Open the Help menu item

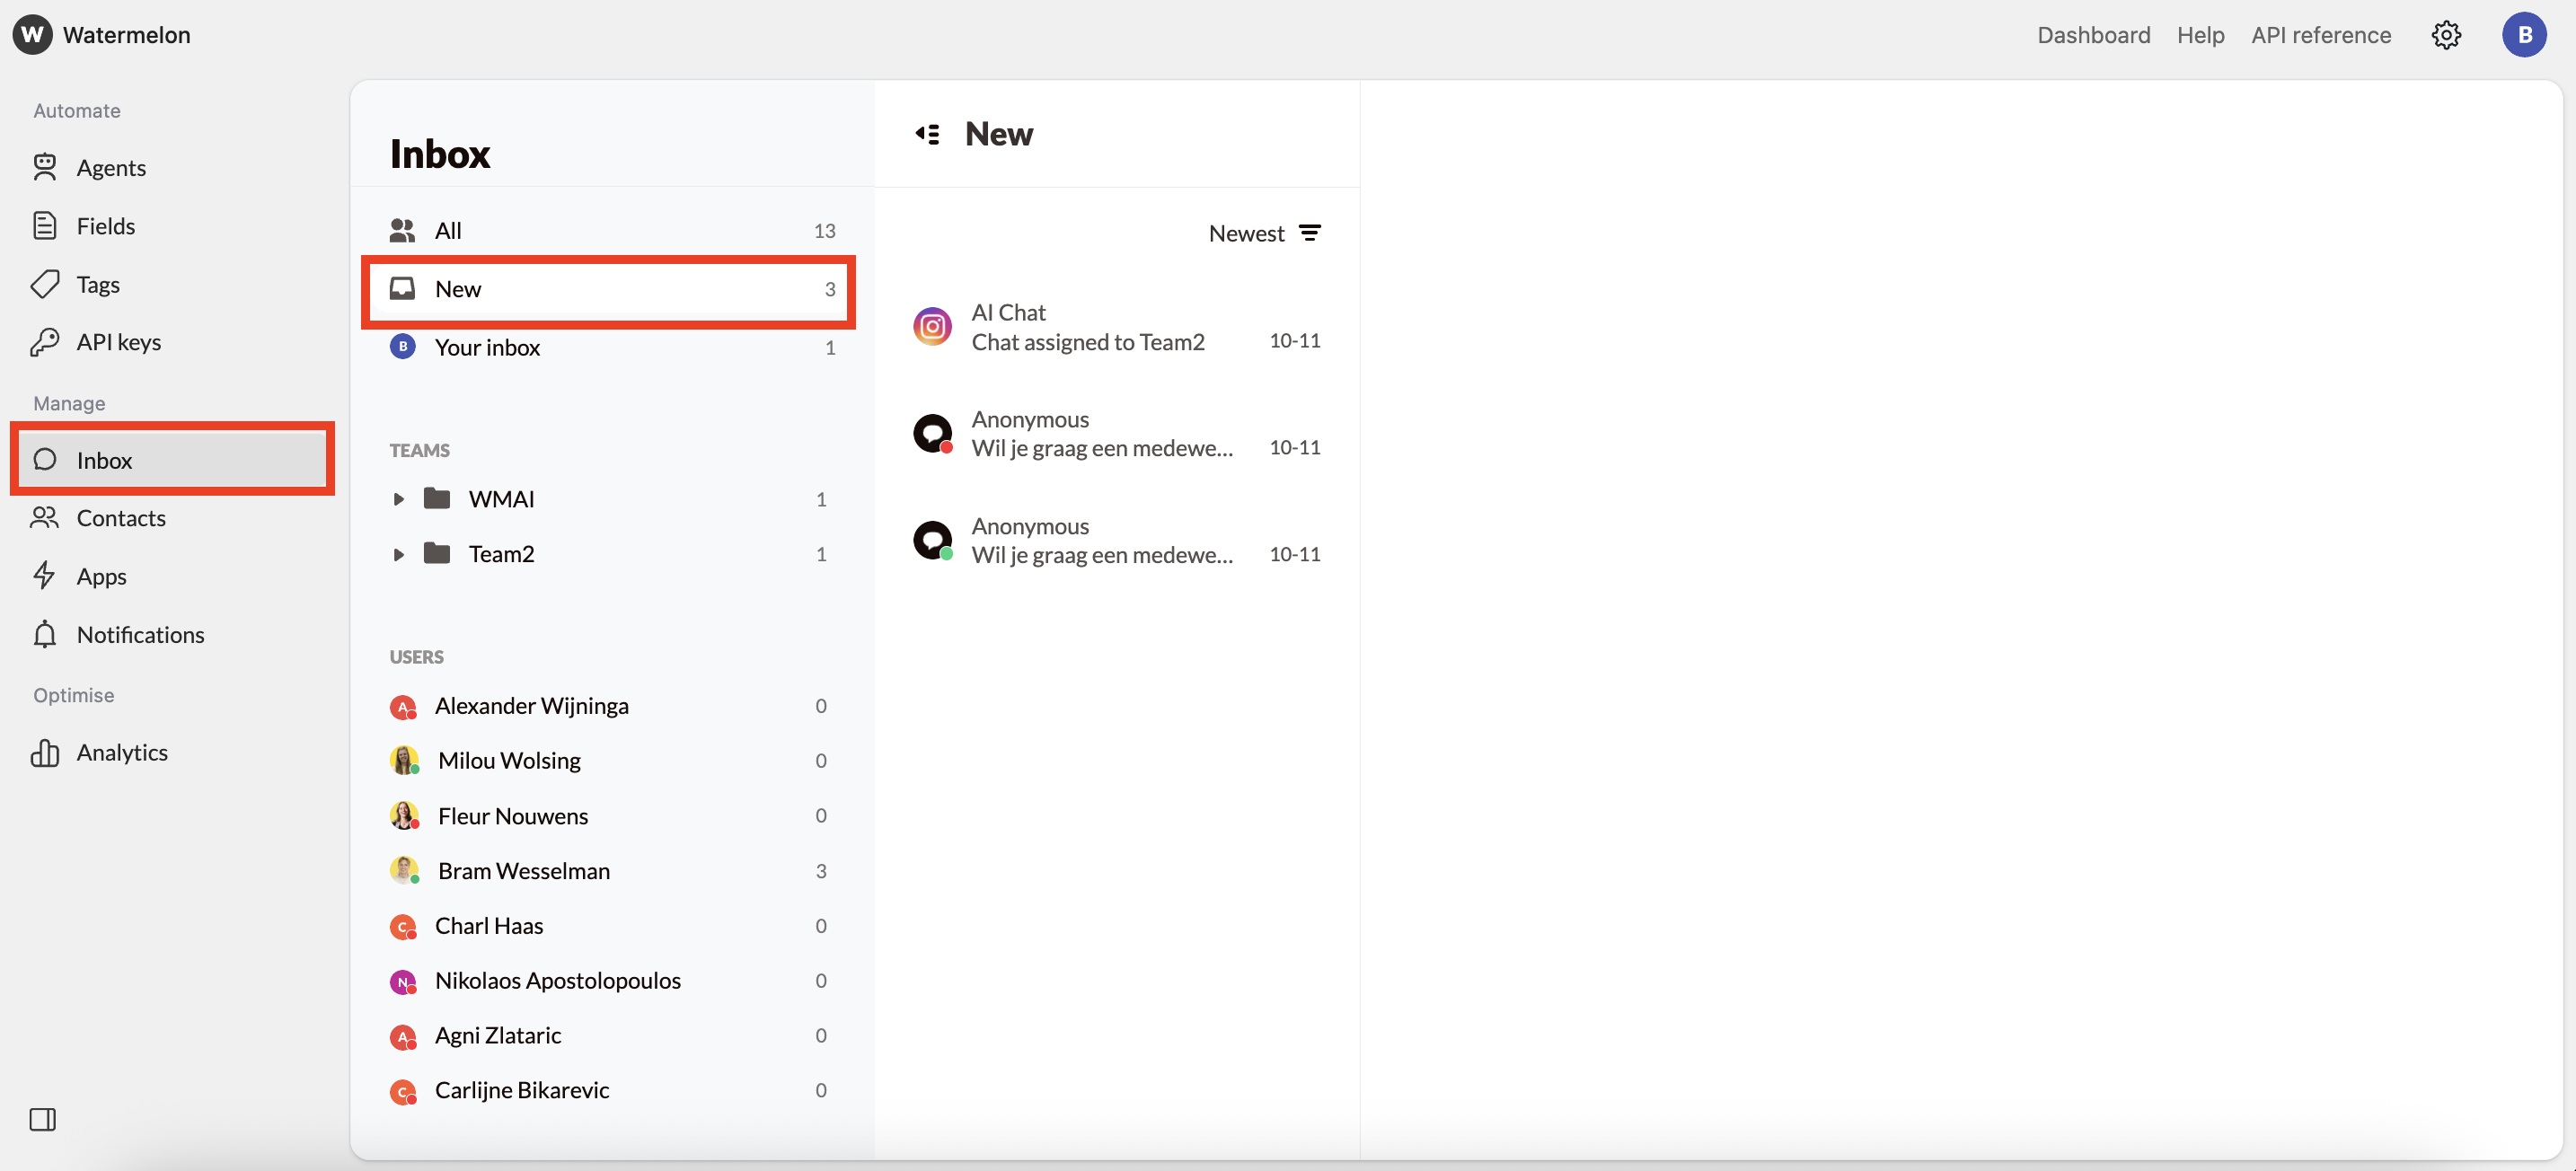pos(2200,34)
